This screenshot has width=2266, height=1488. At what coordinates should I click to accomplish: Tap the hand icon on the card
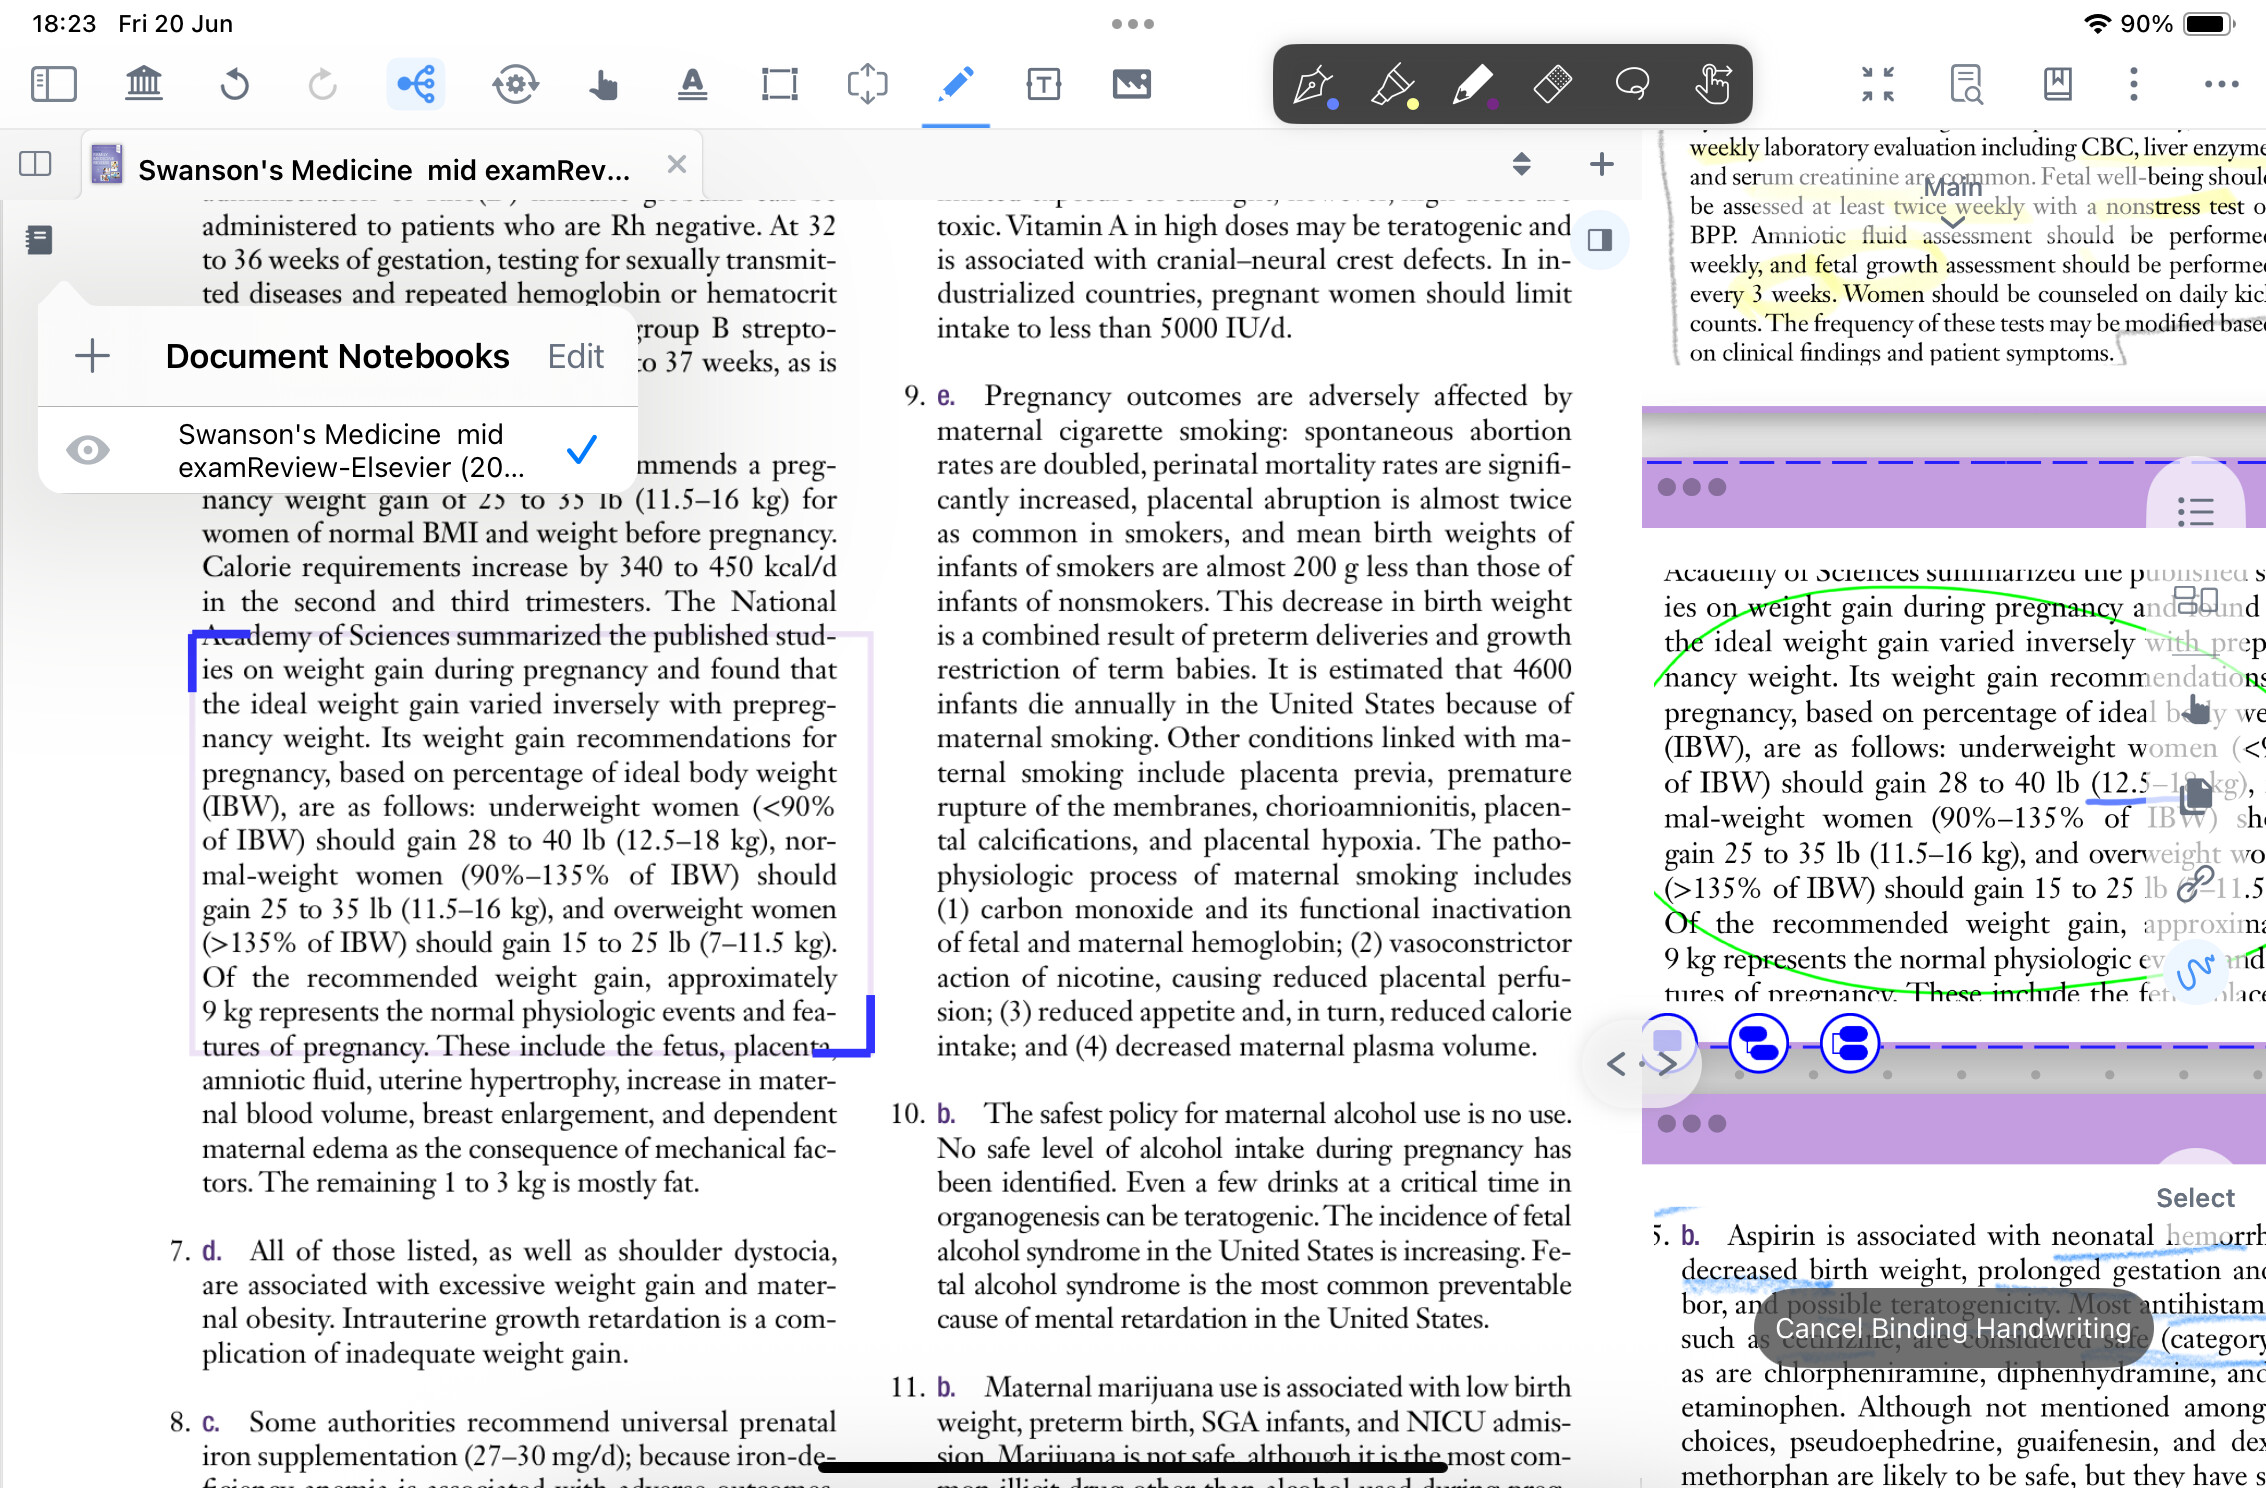coord(2196,708)
